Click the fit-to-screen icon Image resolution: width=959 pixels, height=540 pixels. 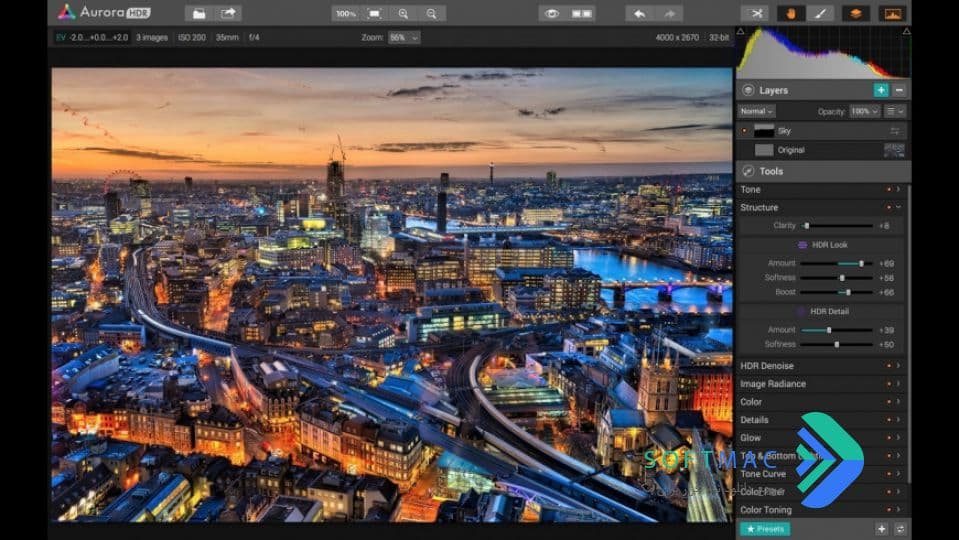[374, 13]
